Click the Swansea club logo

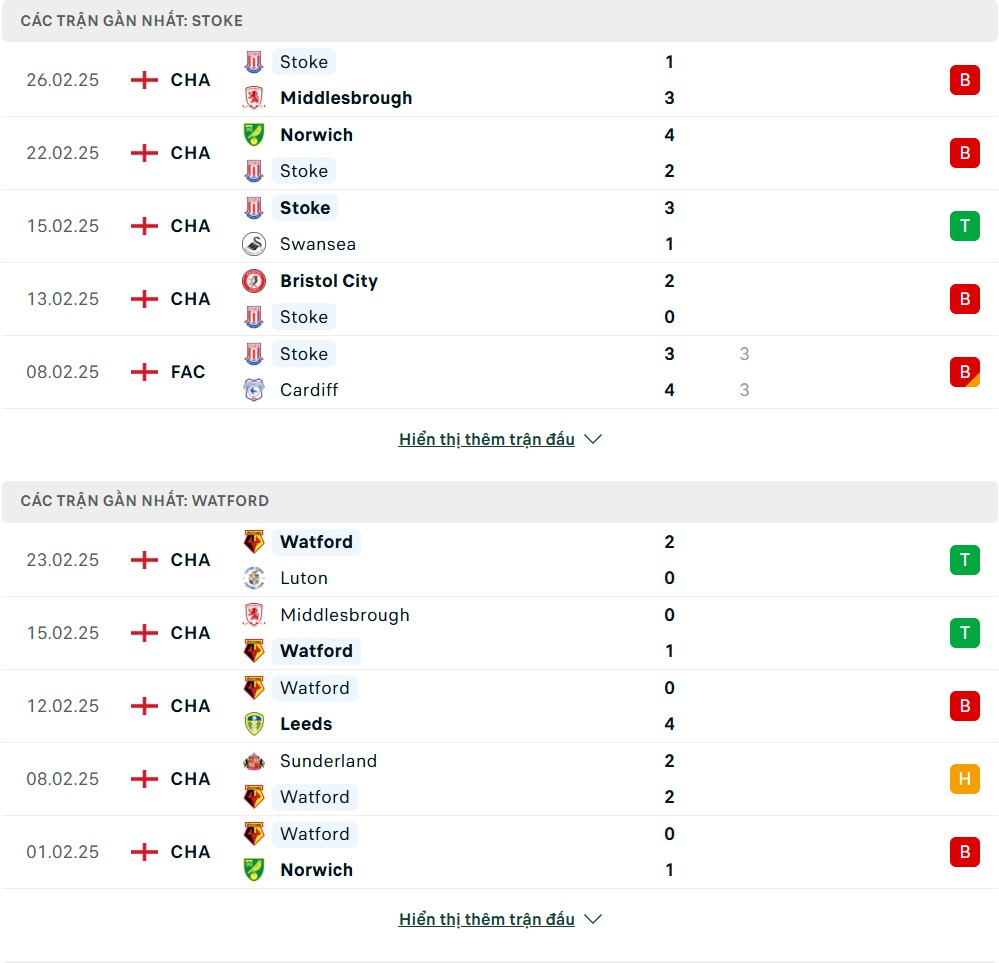pyautogui.click(x=254, y=244)
